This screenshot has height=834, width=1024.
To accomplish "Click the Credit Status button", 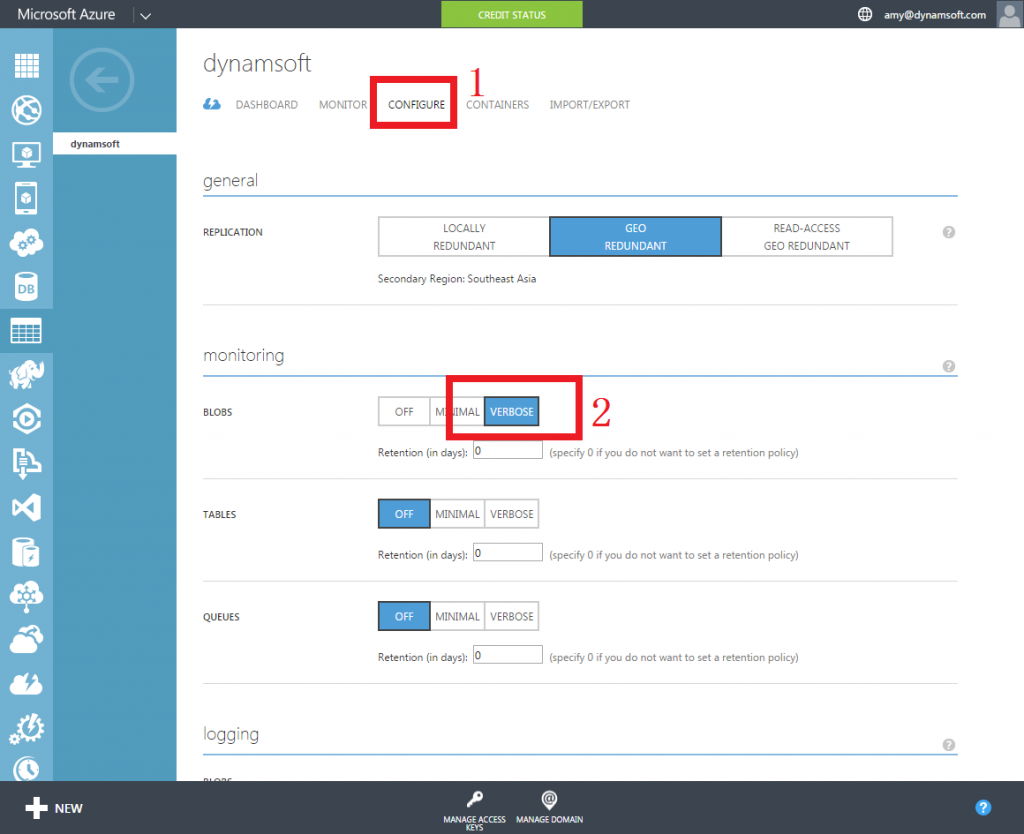I will (x=512, y=15).
